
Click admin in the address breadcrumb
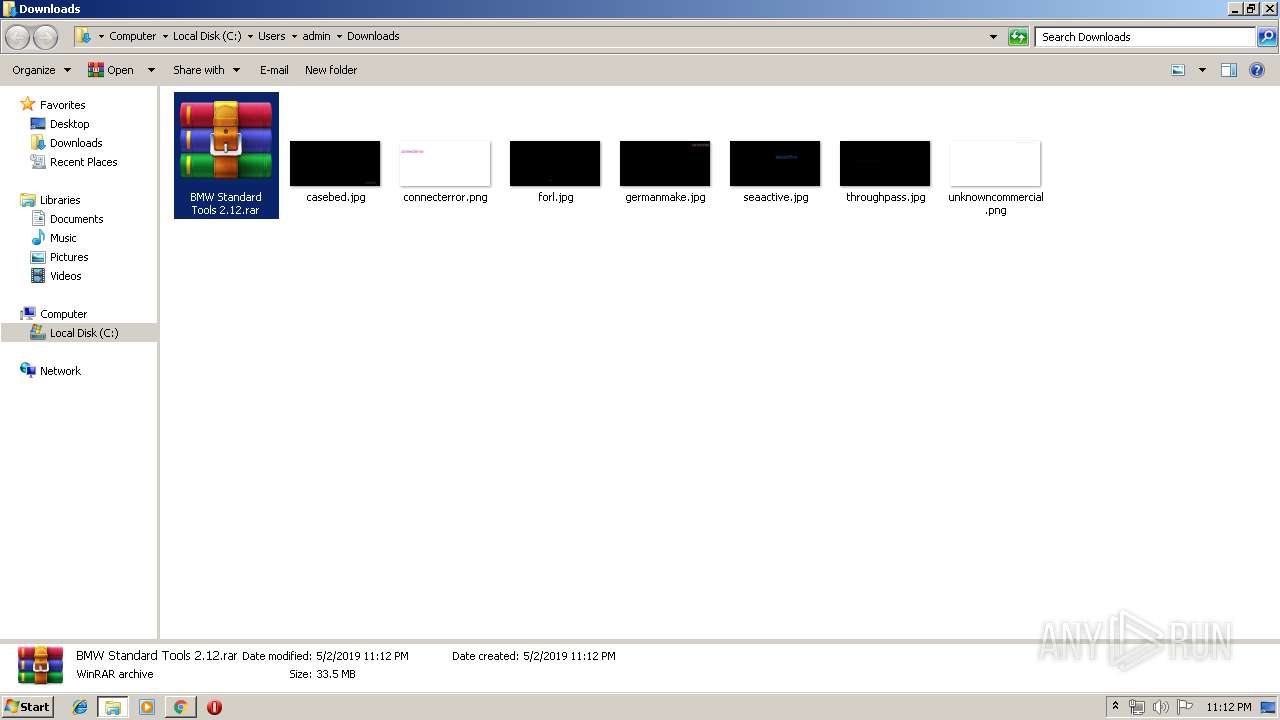click(x=316, y=36)
